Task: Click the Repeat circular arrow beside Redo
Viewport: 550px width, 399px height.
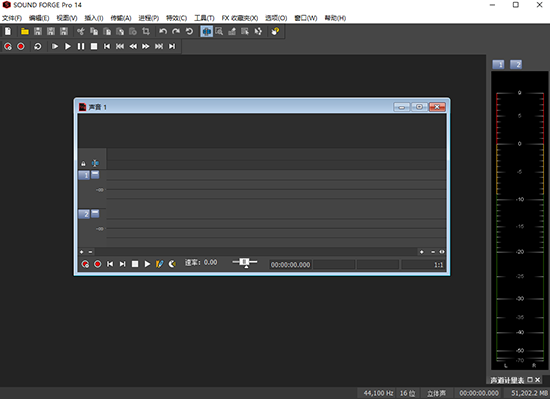Action: pos(189,32)
